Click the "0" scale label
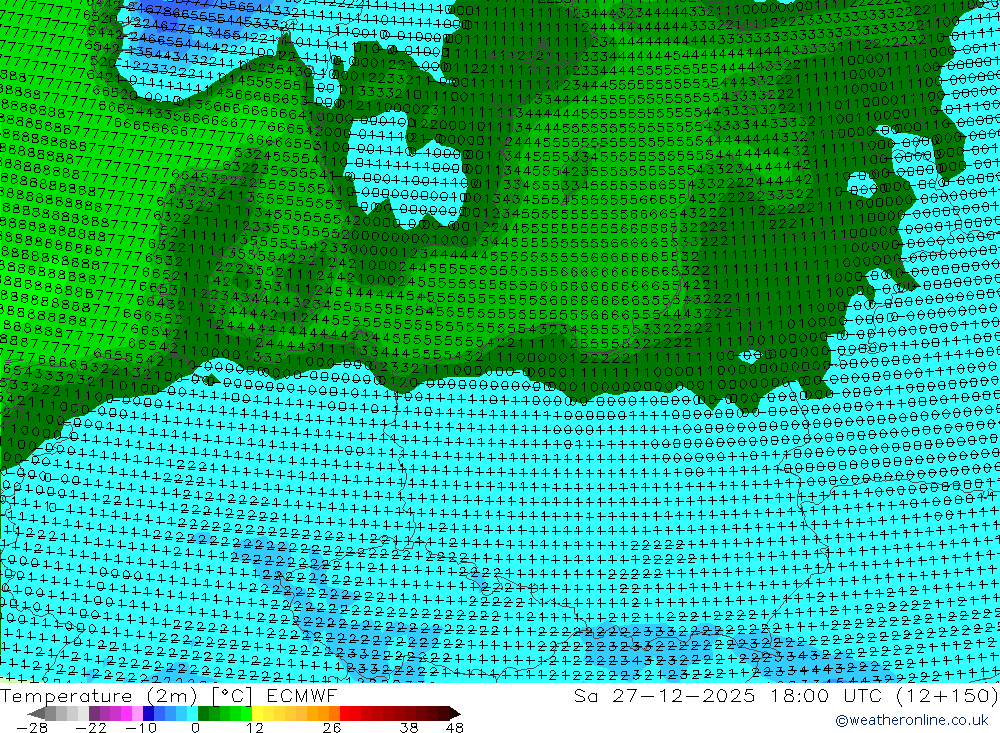The width and height of the screenshot is (1000, 733). (195, 728)
